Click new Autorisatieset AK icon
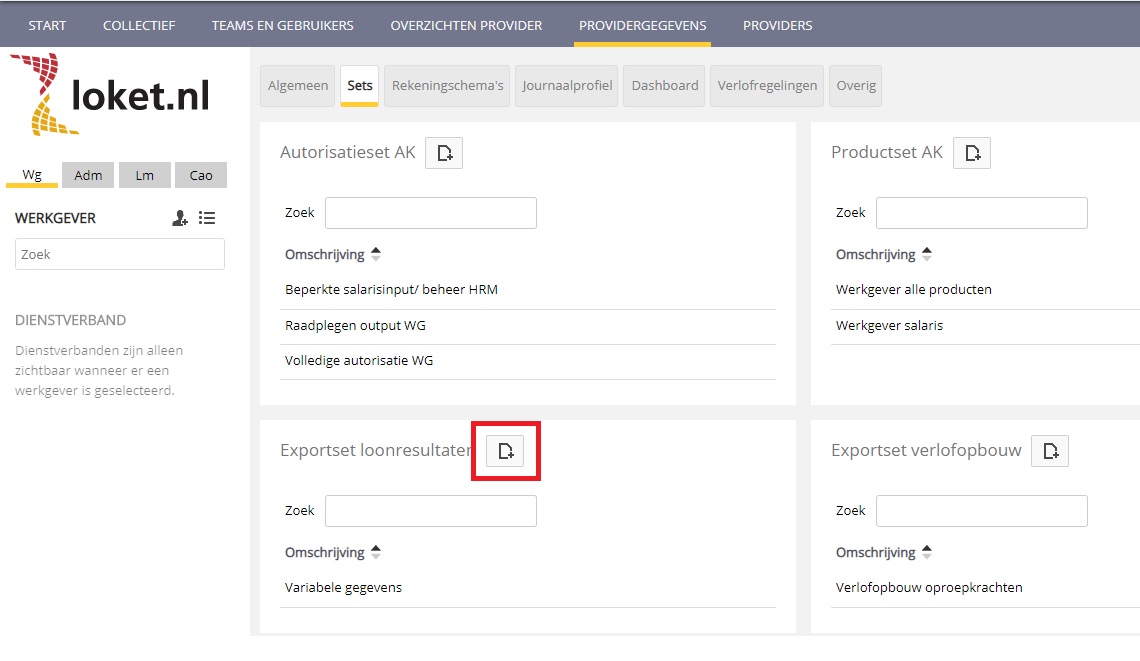Viewport: 1140px width, 661px height. pos(444,153)
